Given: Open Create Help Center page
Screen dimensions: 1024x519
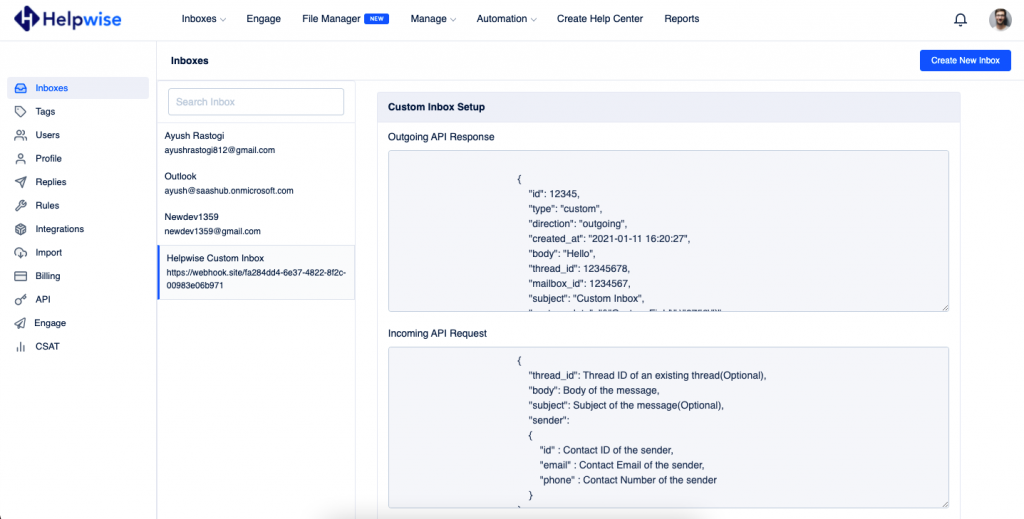Looking at the screenshot, I should pos(600,19).
